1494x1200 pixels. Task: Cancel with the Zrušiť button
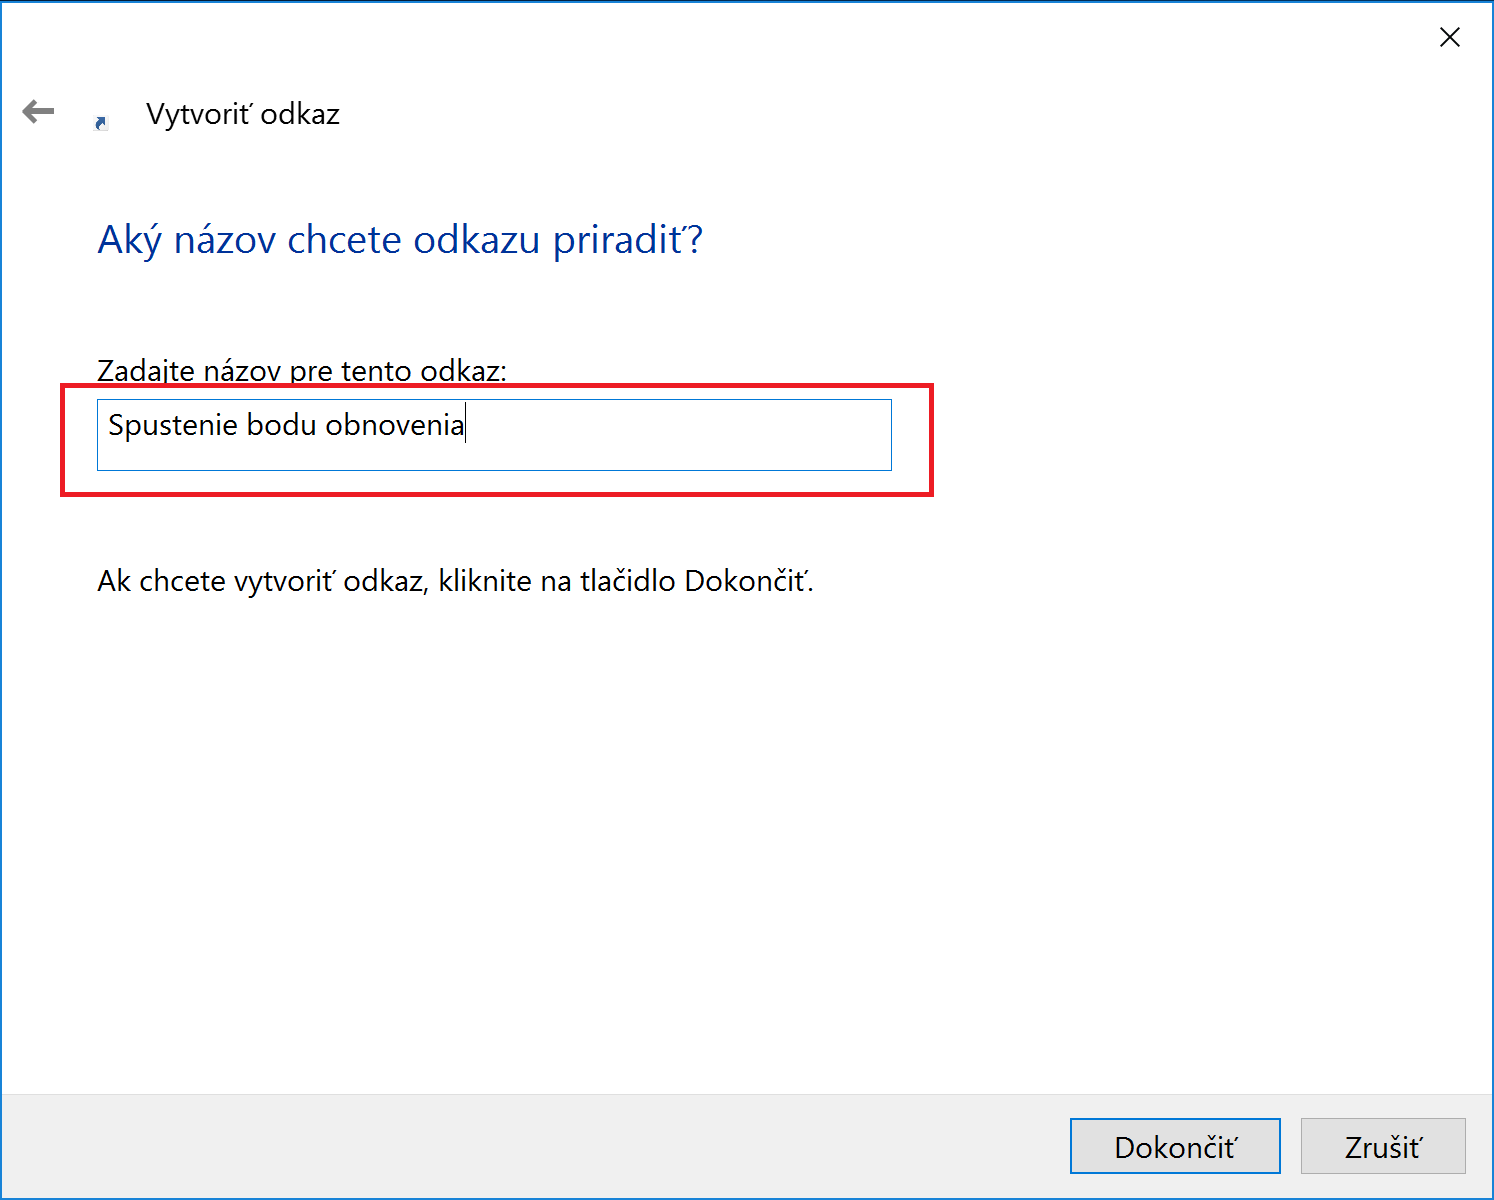[1383, 1146]
